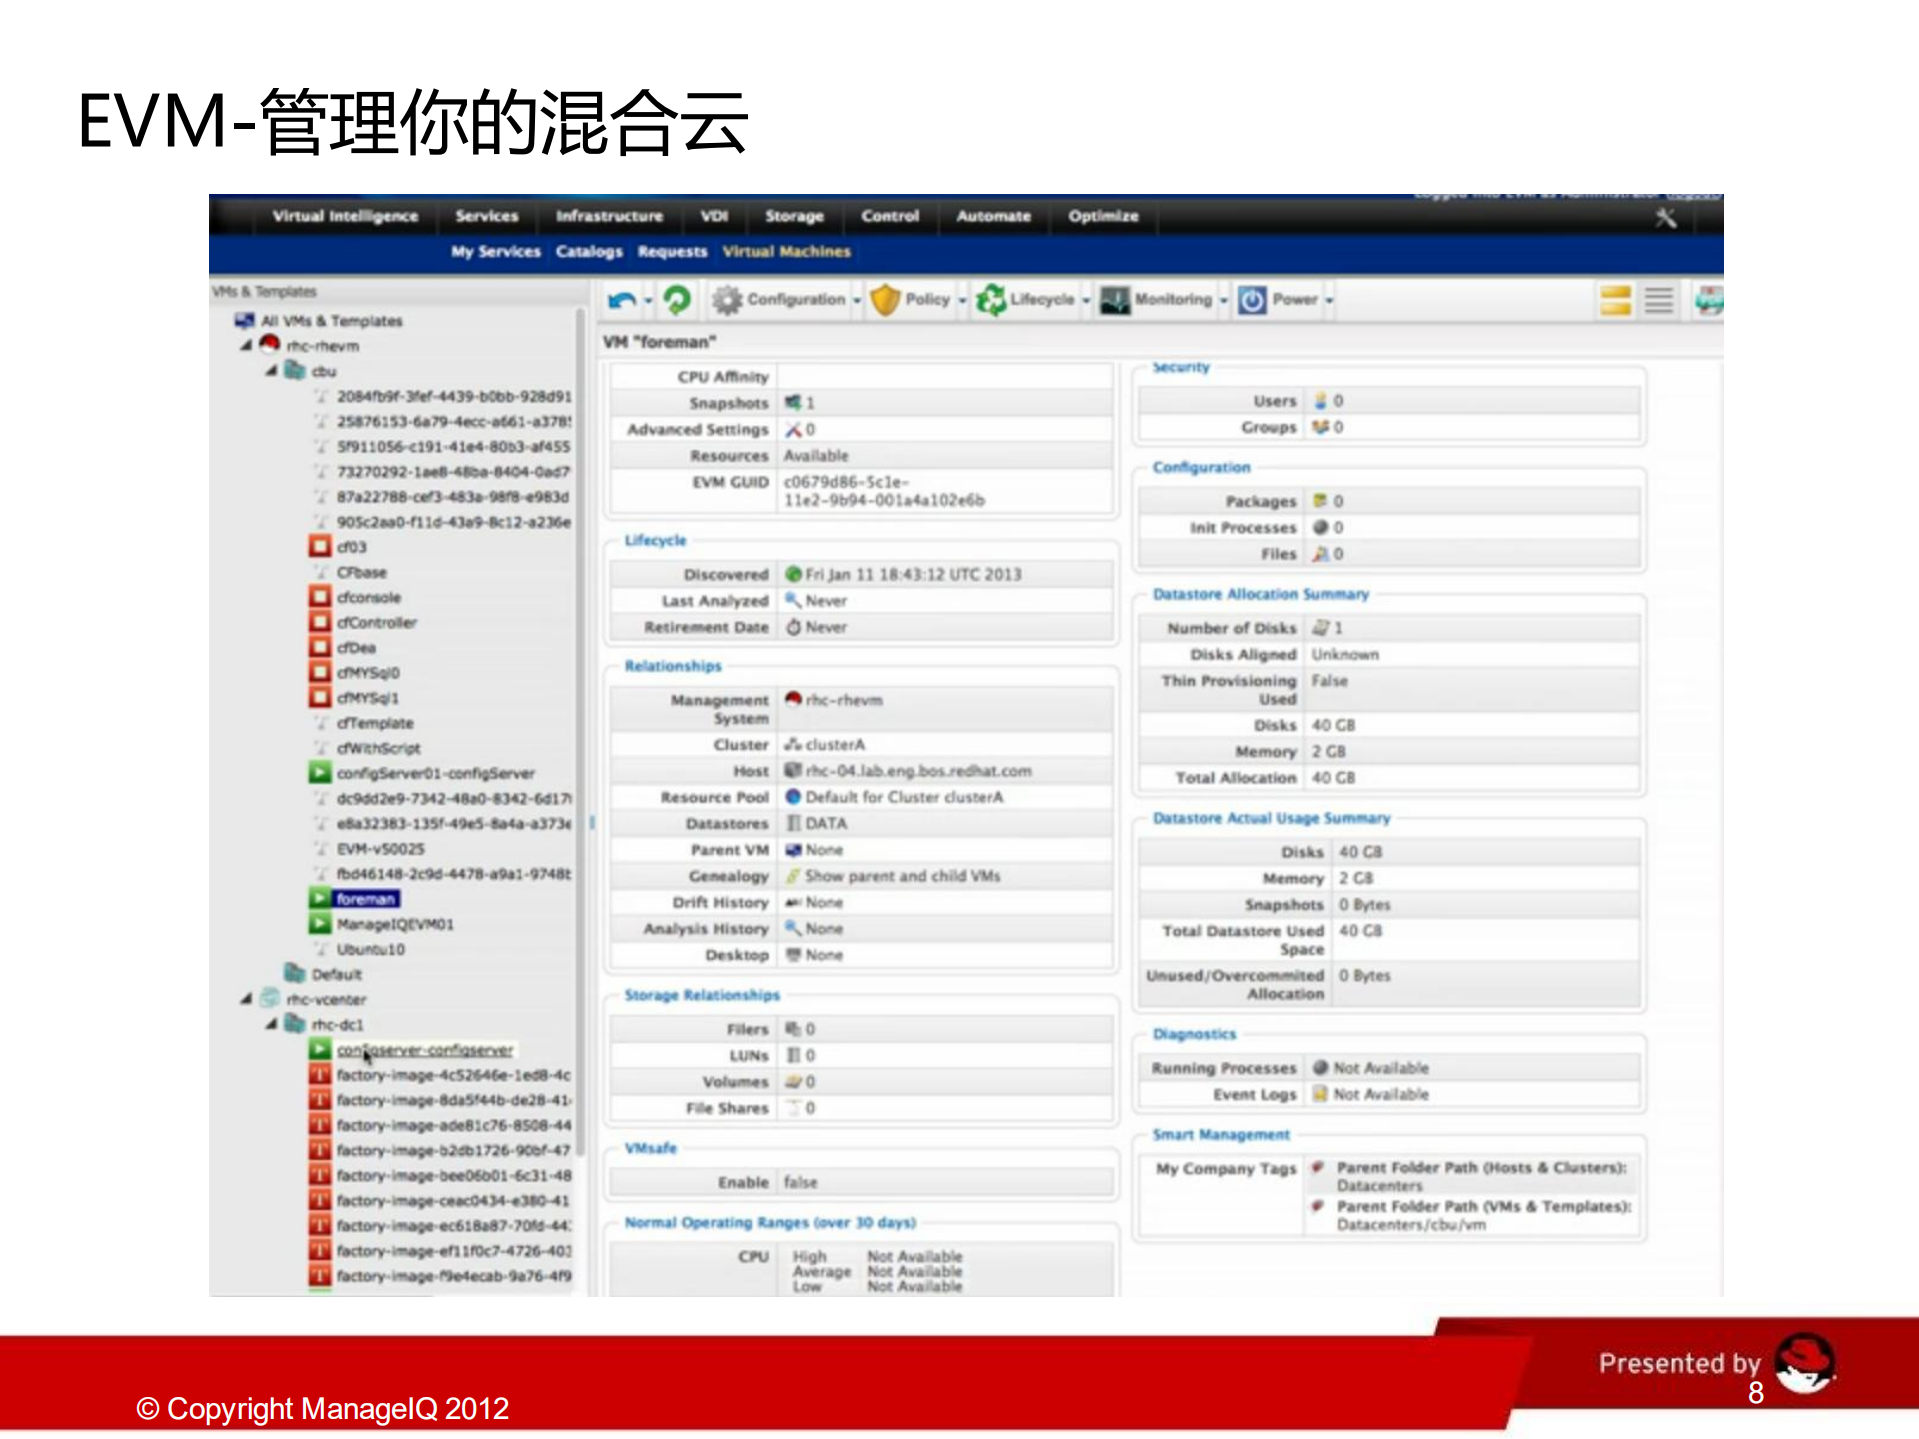
Task: Select the list view icon at top right
Action: 1658,299
